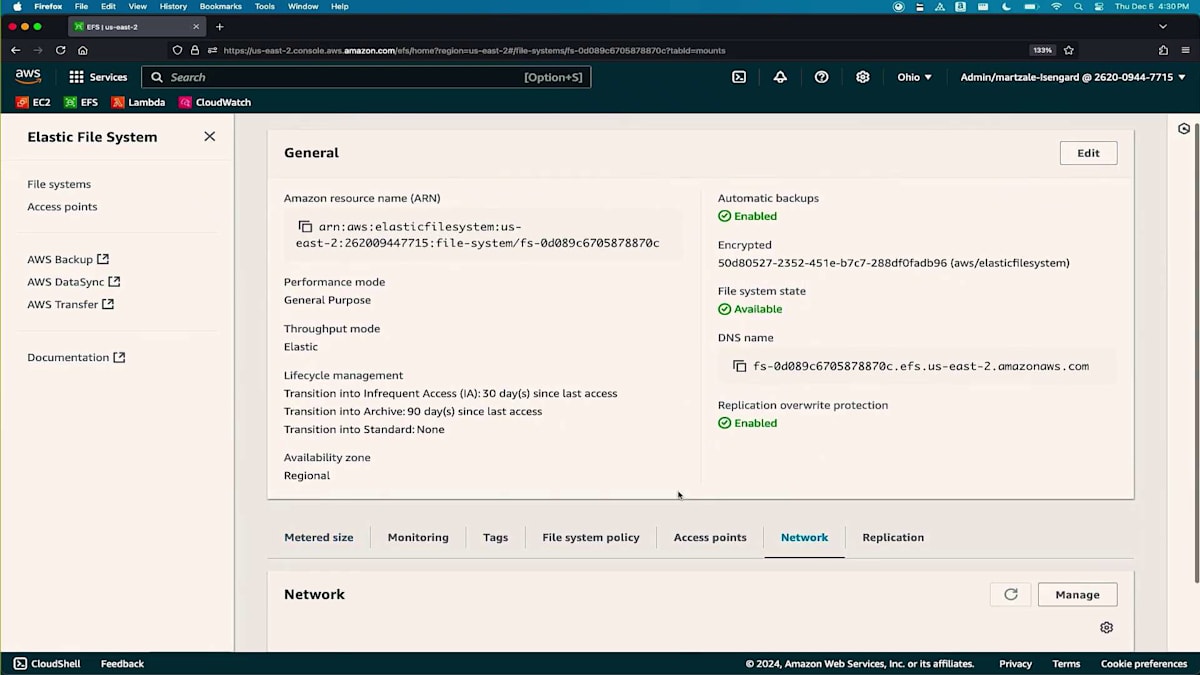Image resolution: width=1200 pixels, height=675 pixels.
Task: Switch to the Monitoring tab
Action: coord(418,537)
